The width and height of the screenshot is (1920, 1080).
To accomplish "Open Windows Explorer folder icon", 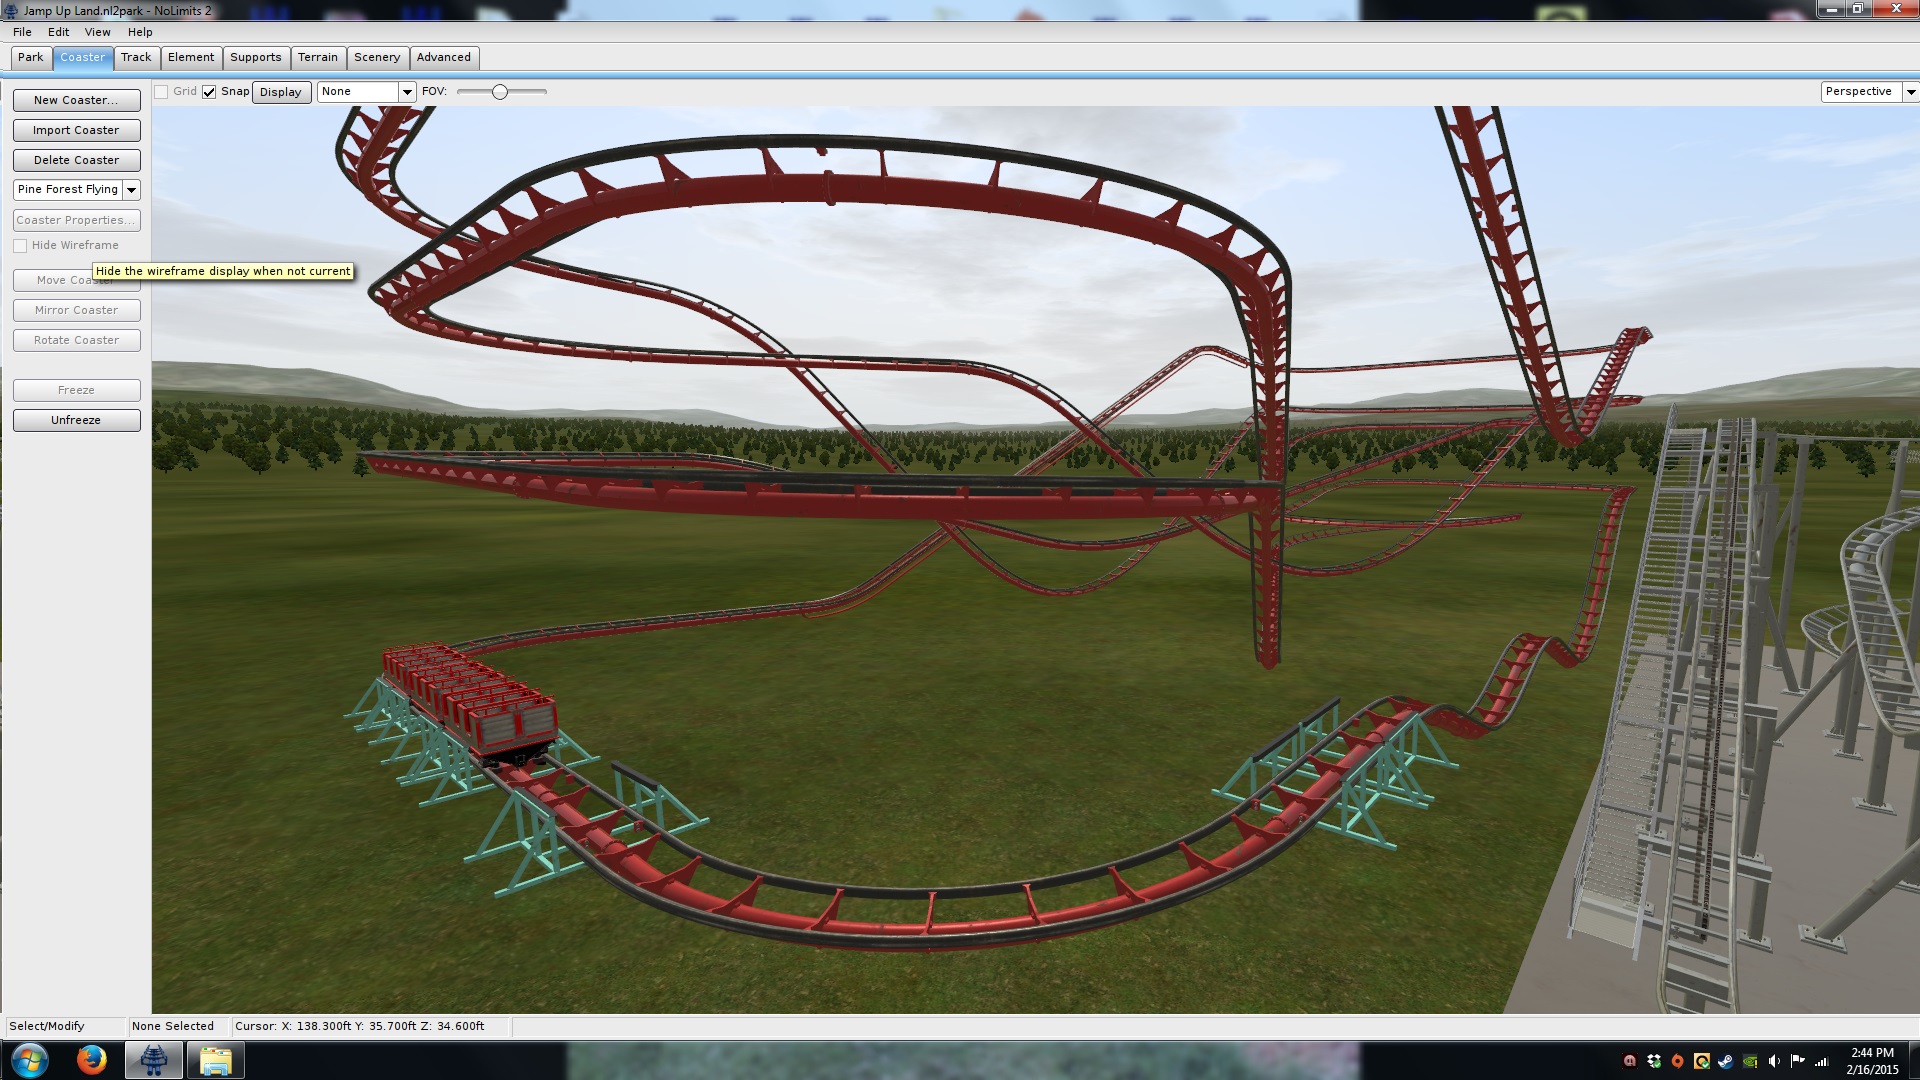I will tap(215, 1060).
